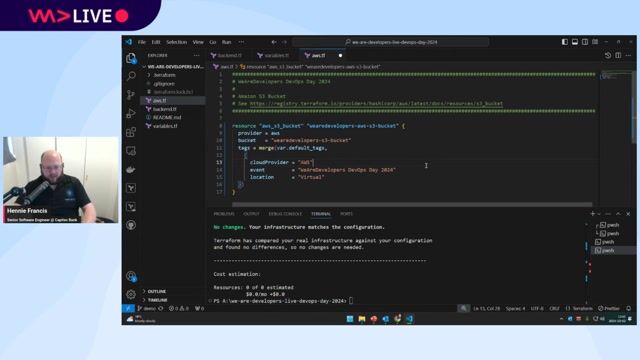The image size is (640, 360).
Task: Open the Search view in activity bar
Action: [x=131, y=76]
